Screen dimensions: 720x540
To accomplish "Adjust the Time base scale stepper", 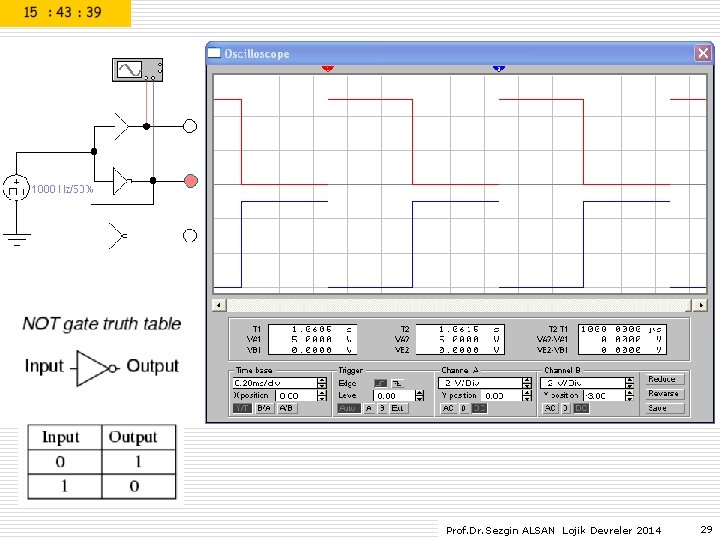I will point(322,382).
